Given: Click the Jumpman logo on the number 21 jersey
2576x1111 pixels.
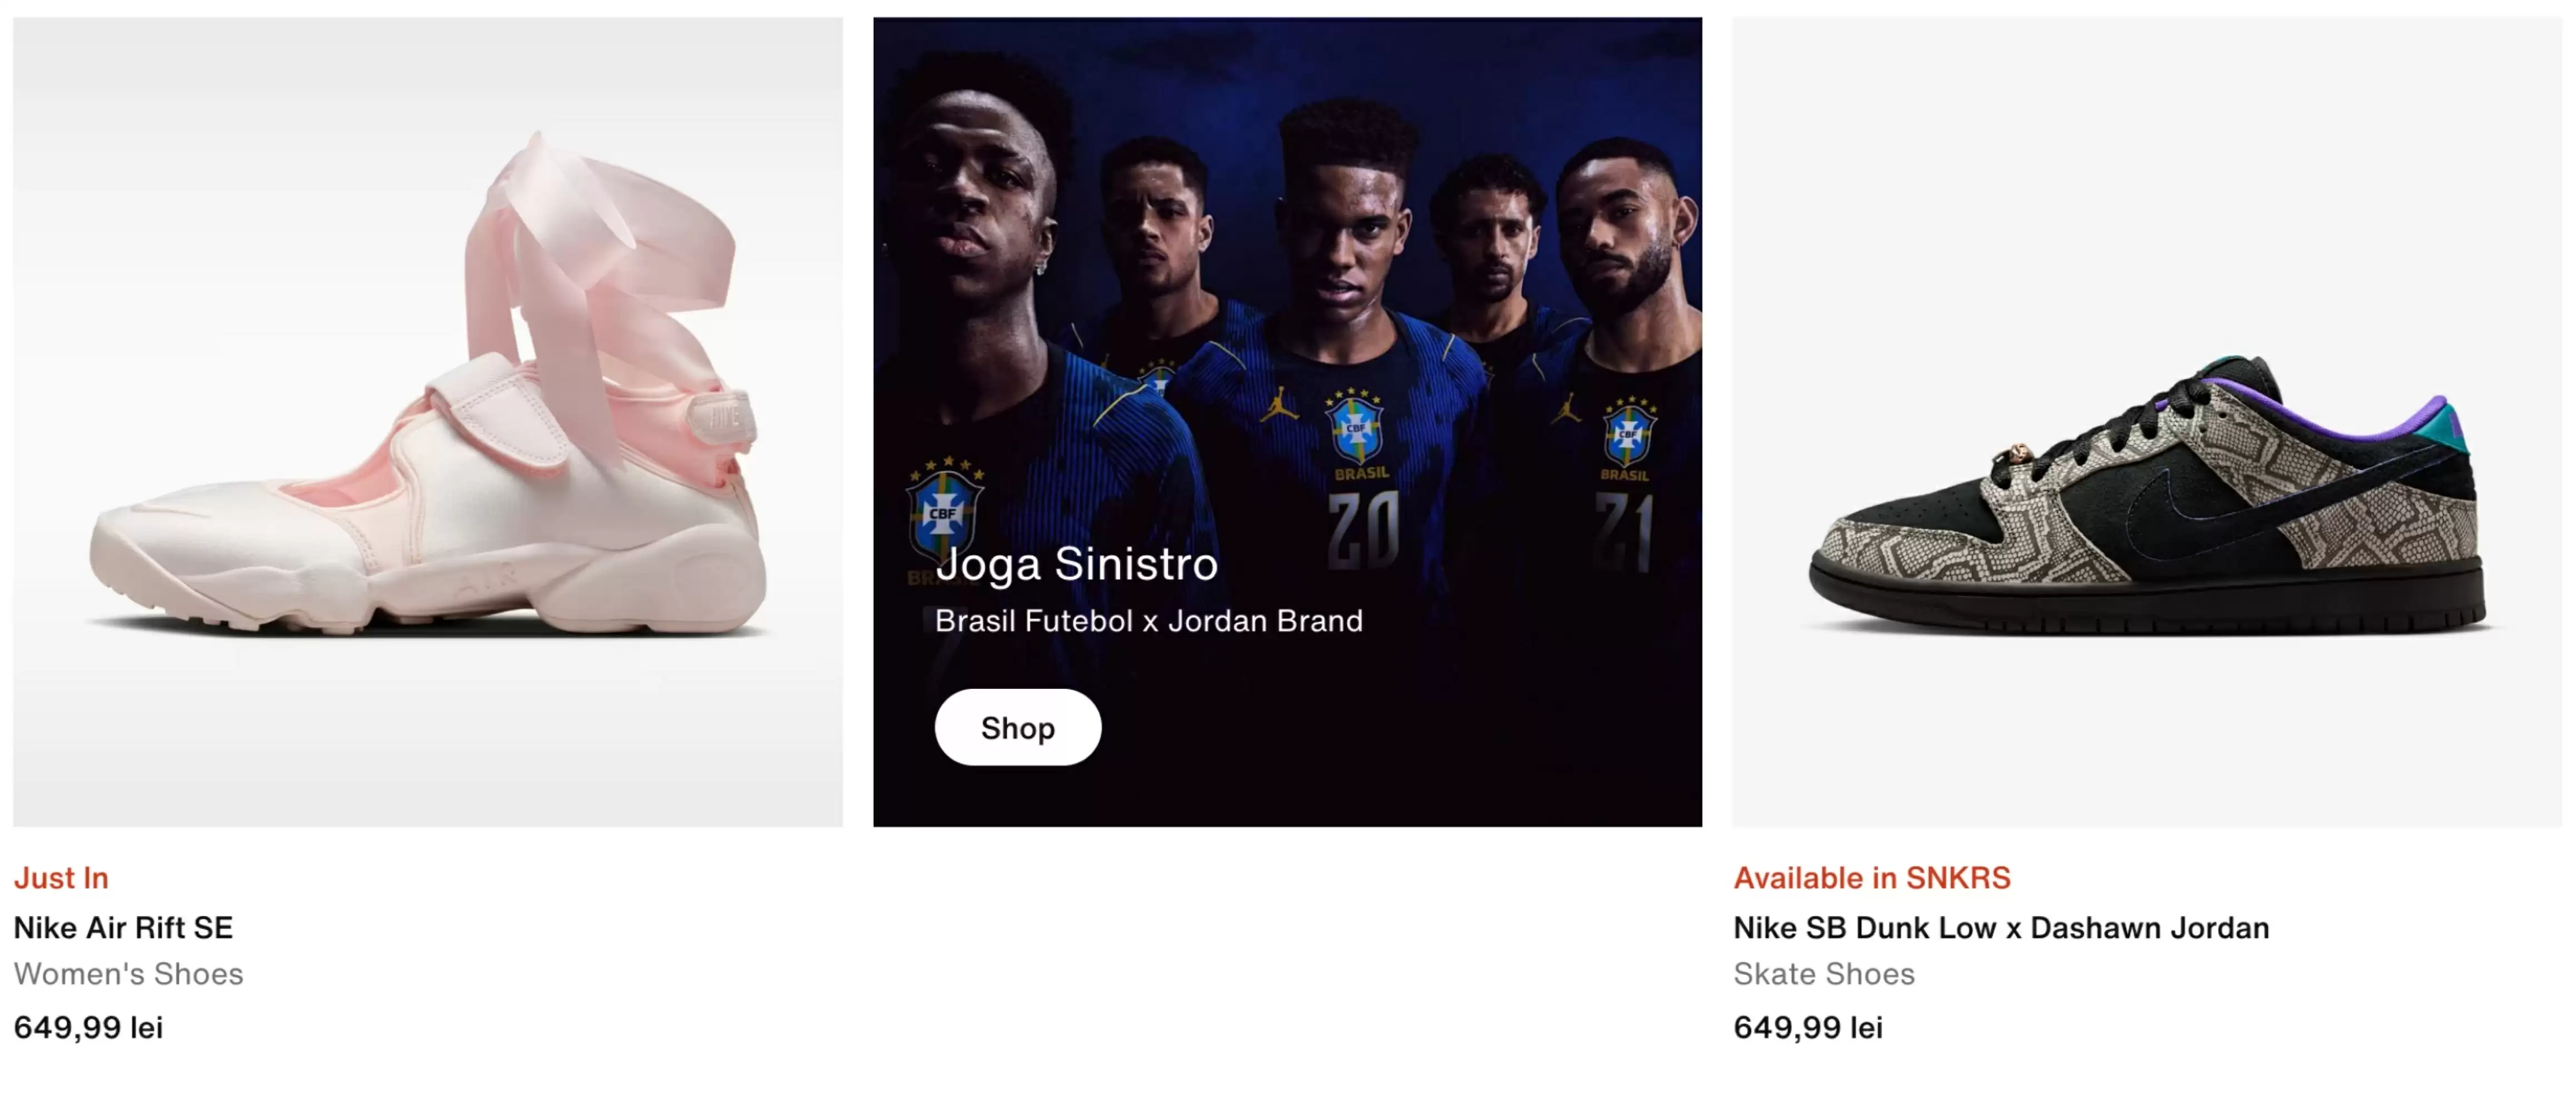Looking at the screenshot, I should pyautogui.click(x=1566, y=408).
